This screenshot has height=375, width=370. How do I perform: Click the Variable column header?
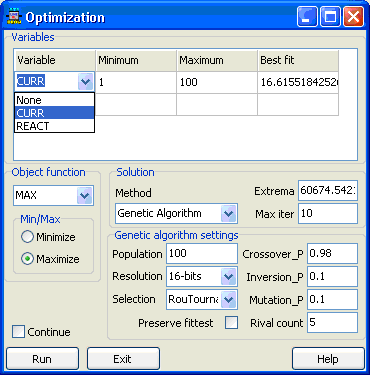pyautogui.click(x=55, y=60)
